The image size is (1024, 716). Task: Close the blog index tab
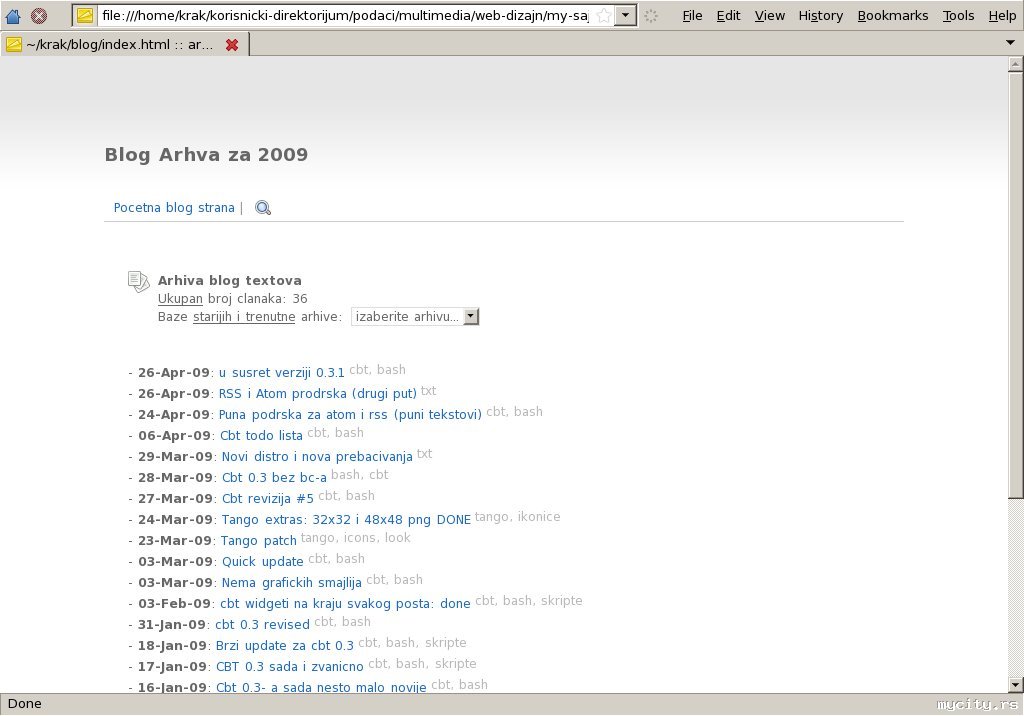[x=232, y=45]
